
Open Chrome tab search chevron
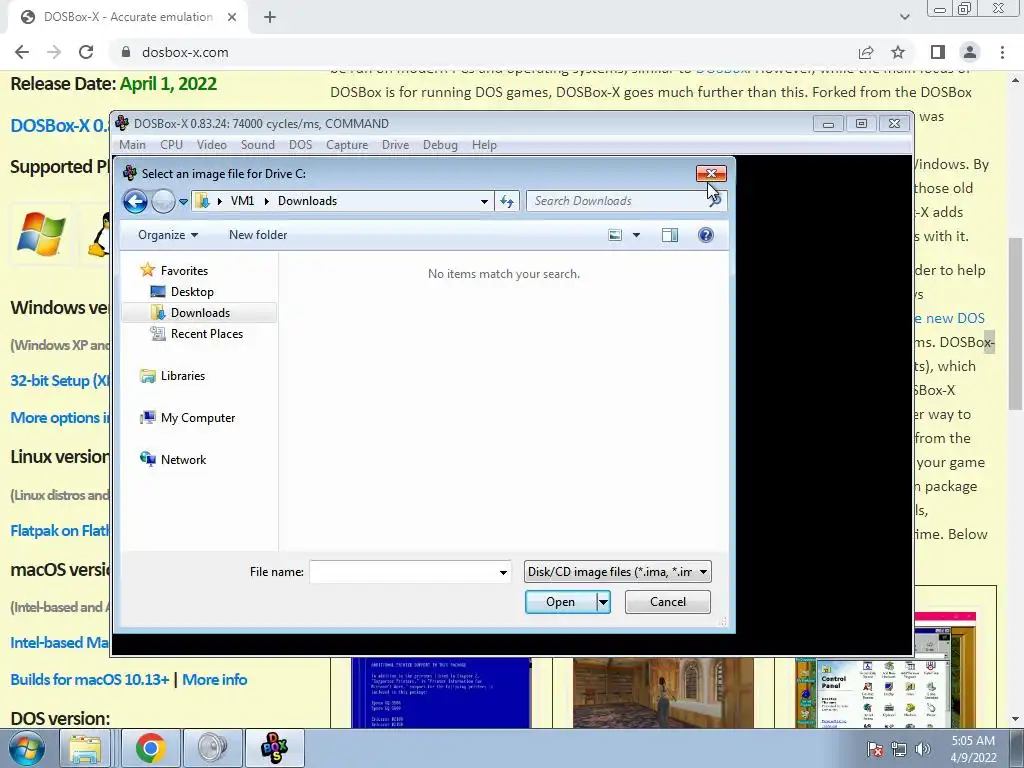tap(904, 17)
